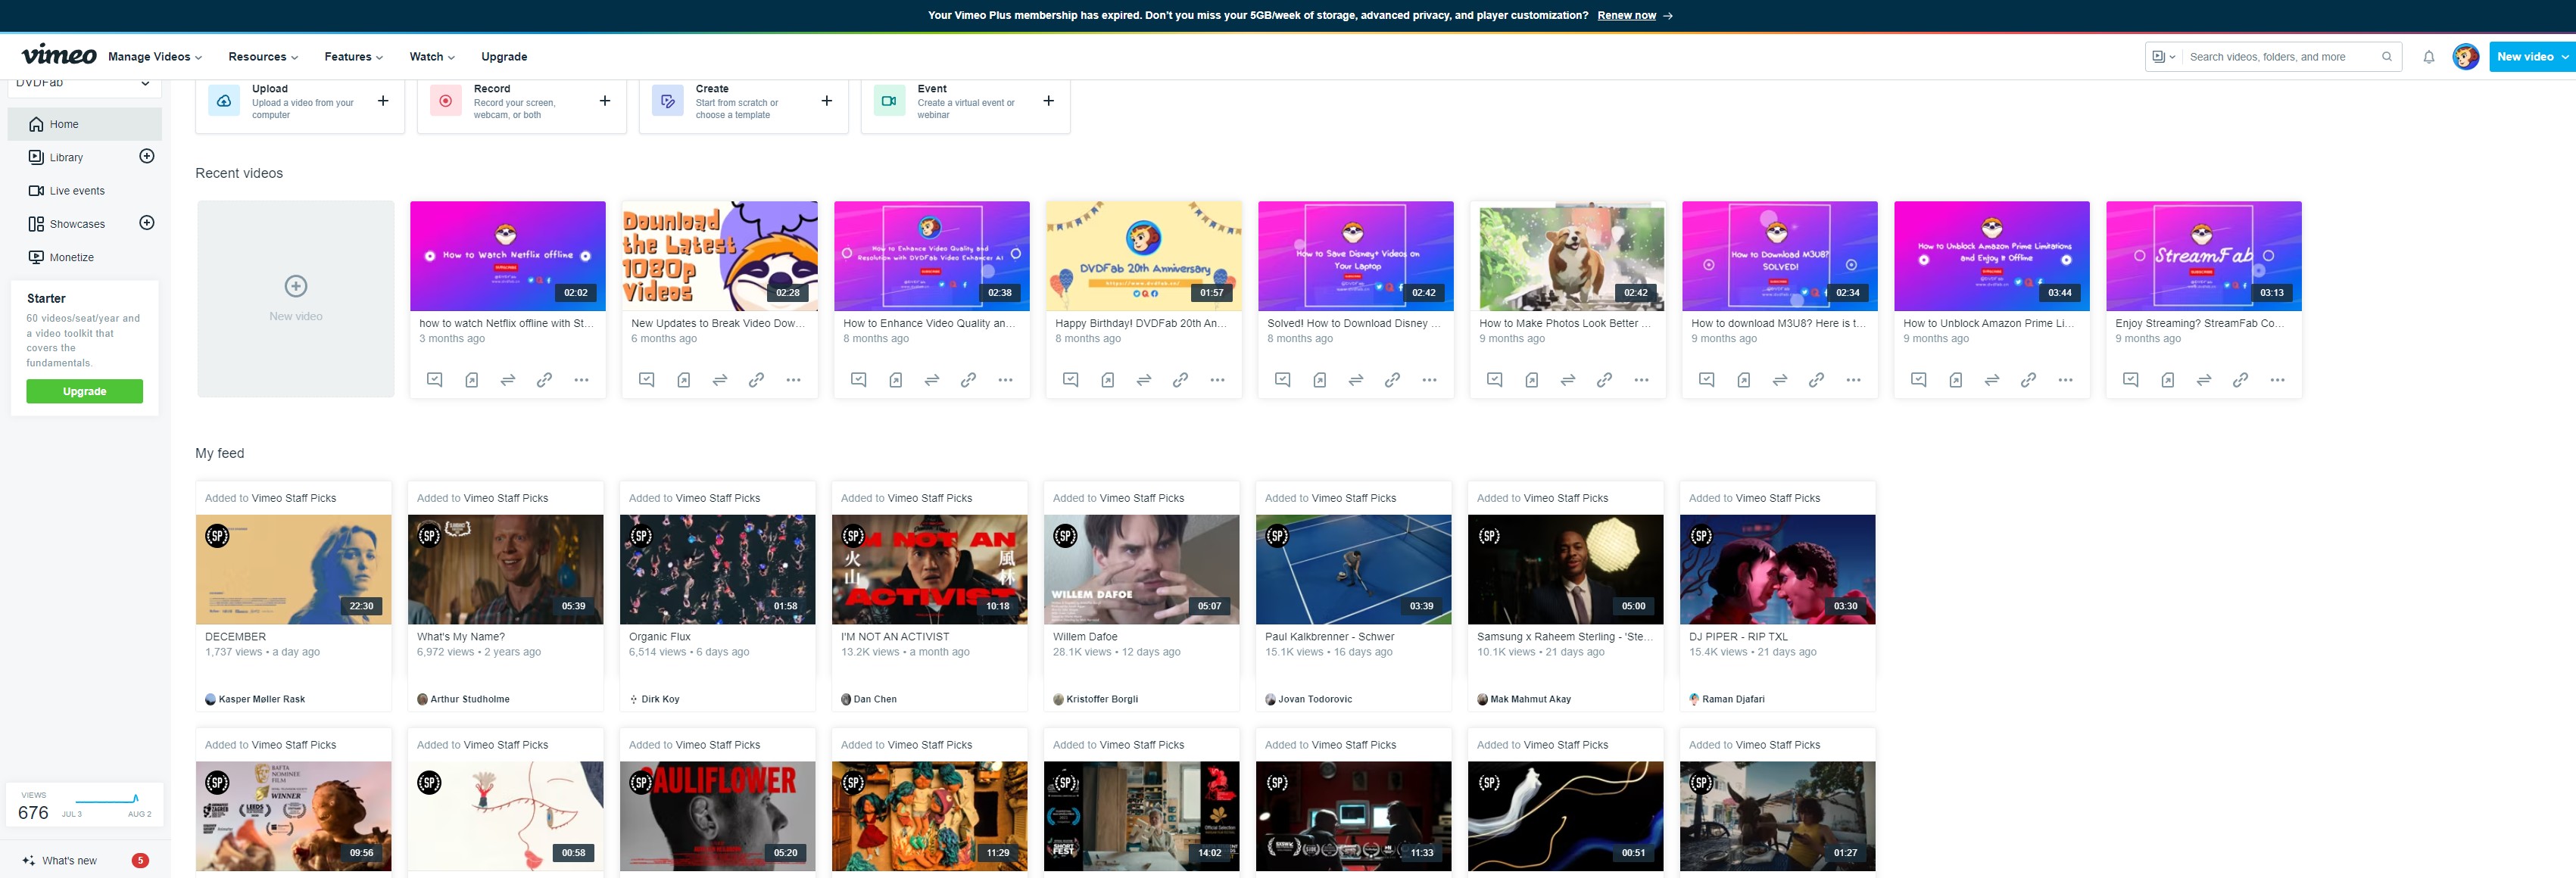Toggle notifications bell icon
This screenshot has width=2576, height=878.
(2428, 56)
